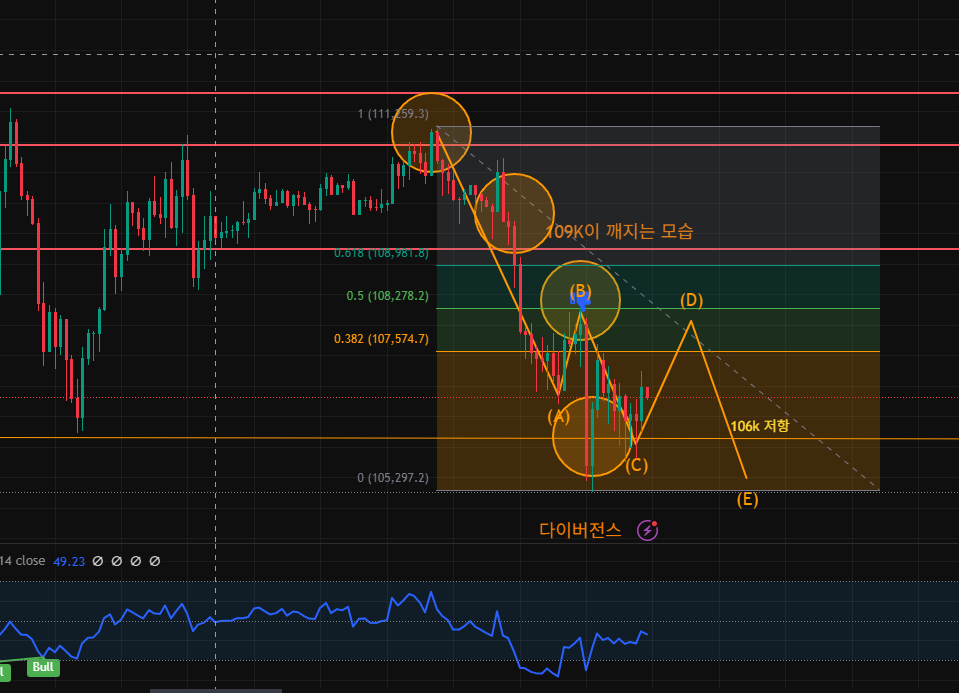Screen dimensions: 959x693
Task: Select the 다이버전스 text label
Action: click(x=580, y=530)
